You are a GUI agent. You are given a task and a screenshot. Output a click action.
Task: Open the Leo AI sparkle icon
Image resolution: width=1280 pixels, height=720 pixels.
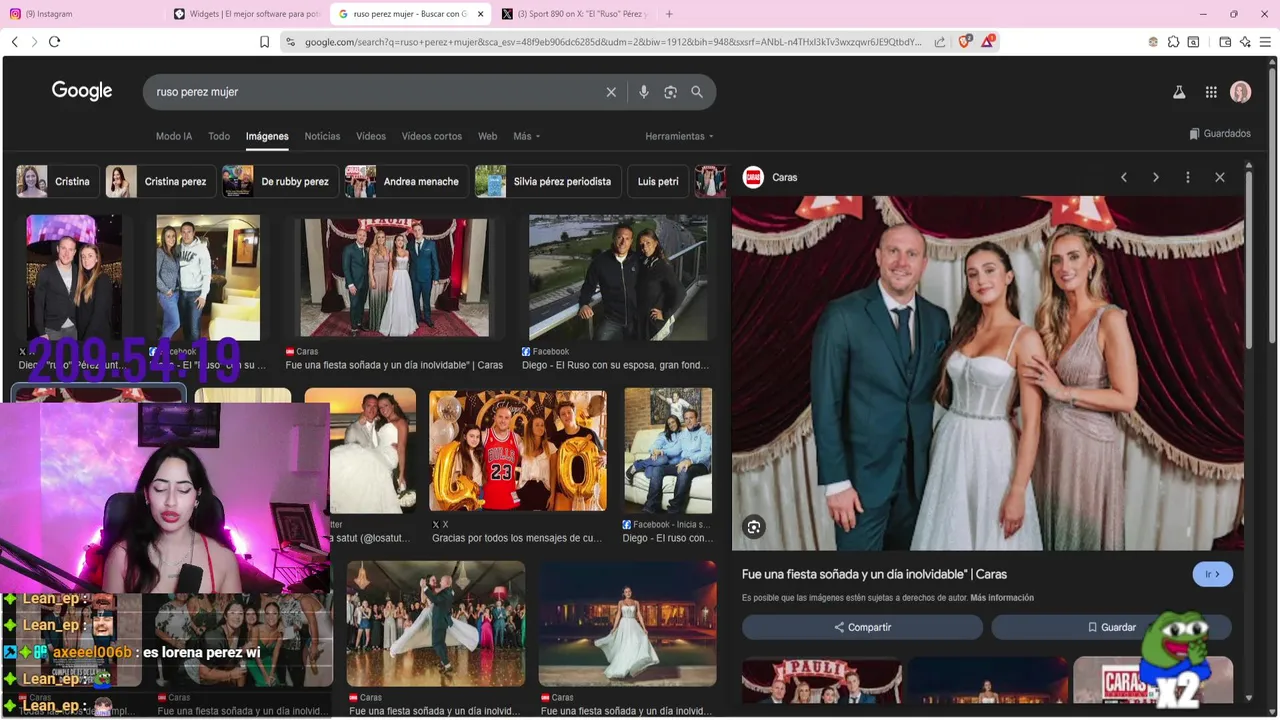pyautogui.click(x=1245, y=41)
